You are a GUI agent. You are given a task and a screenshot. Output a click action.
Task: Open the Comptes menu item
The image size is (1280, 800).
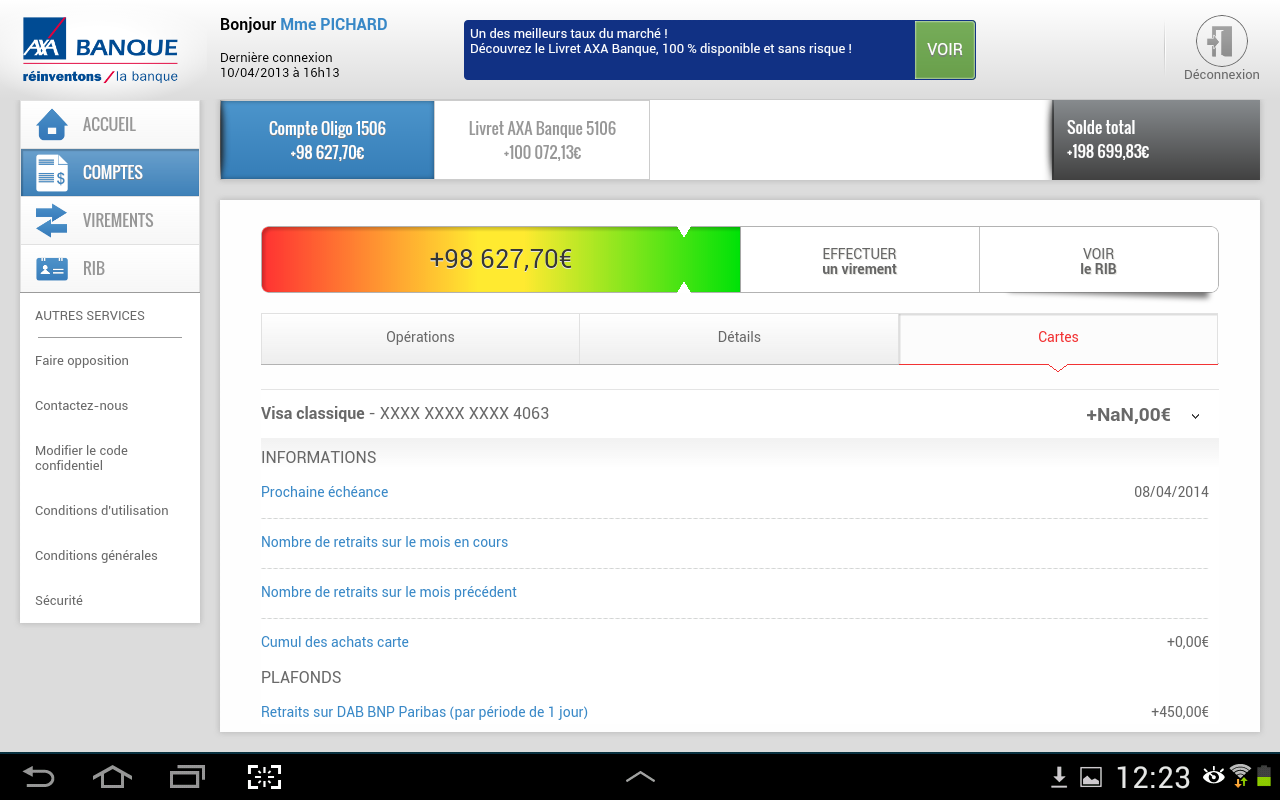click(x=110, y=173)
